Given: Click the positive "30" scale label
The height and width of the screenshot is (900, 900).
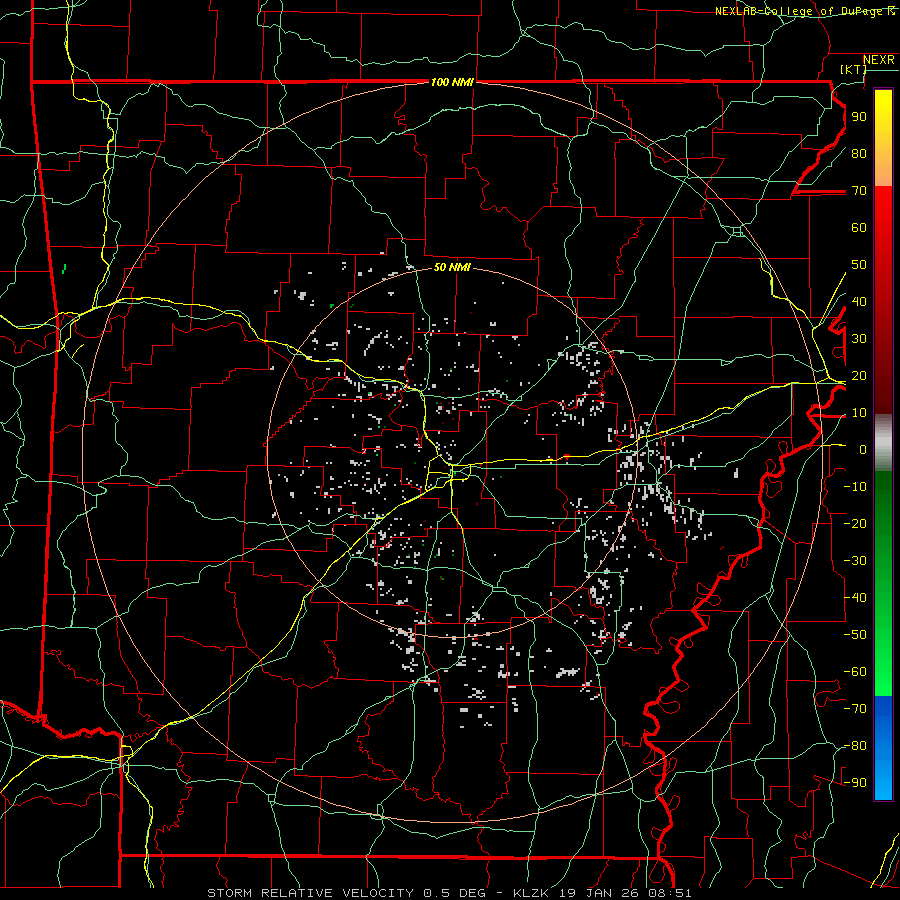Looking at the screenshot, I should pyautogui.click(x=859, y=339).
